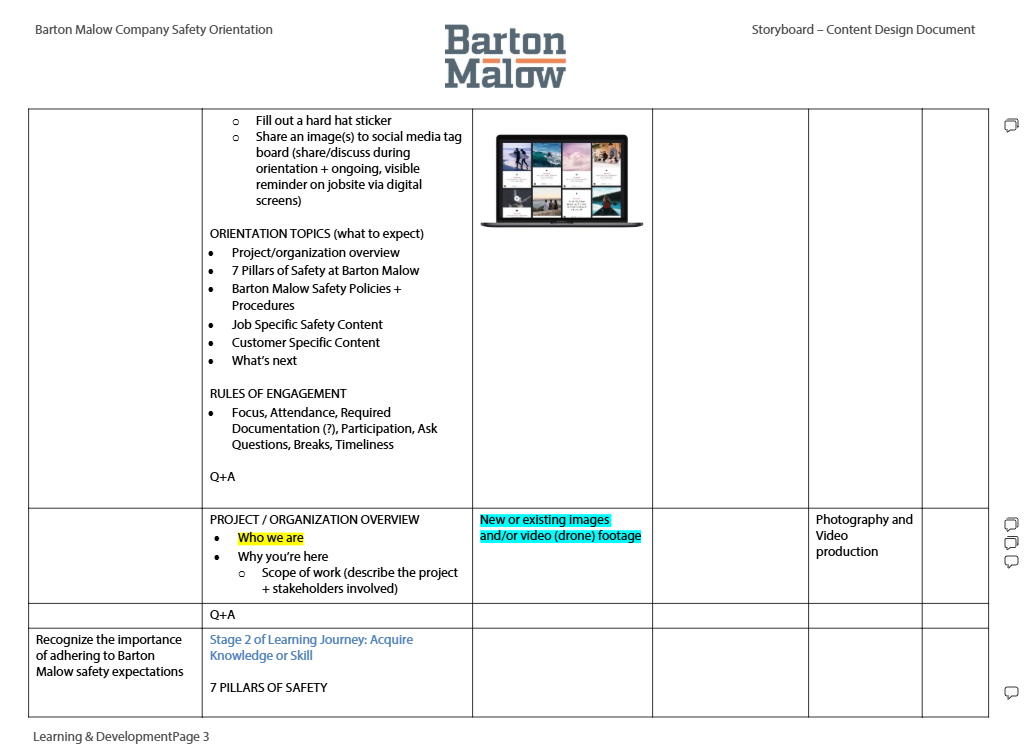Viewport: 1032px width, 750px height.
Task: Click the Barton Malow logo
Action: point(505,57)
